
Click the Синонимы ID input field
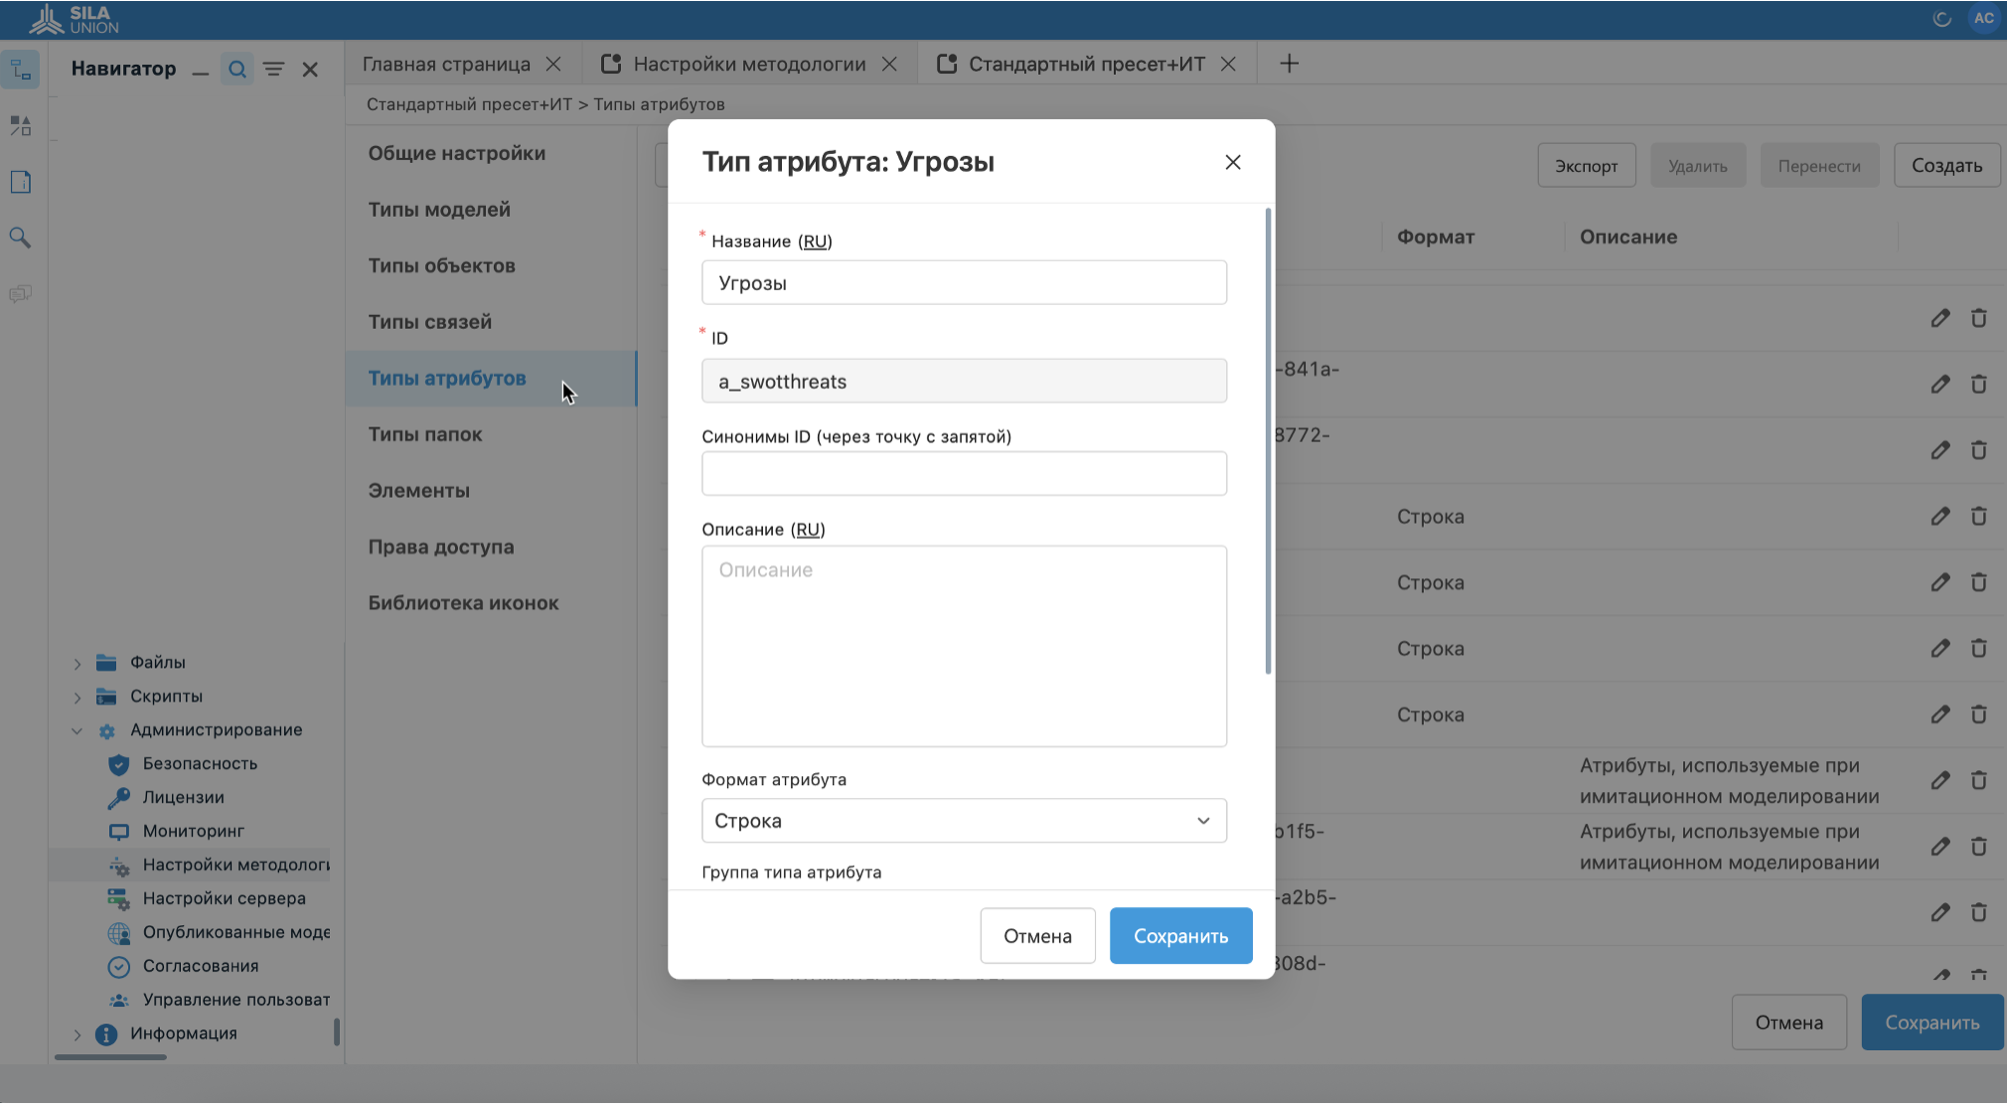click(963, 474)
